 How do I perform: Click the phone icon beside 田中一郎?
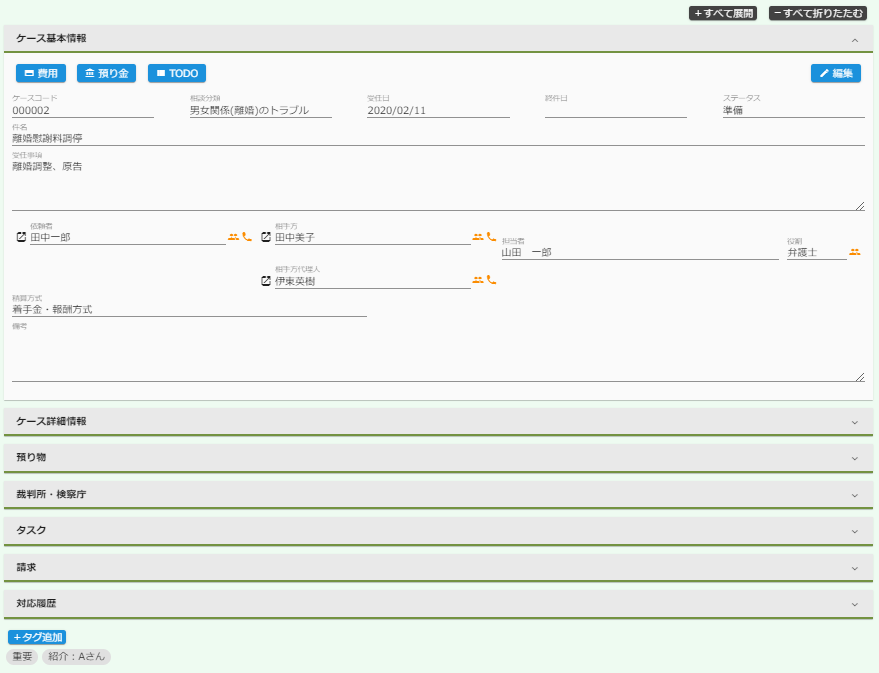tap(247, 237)
